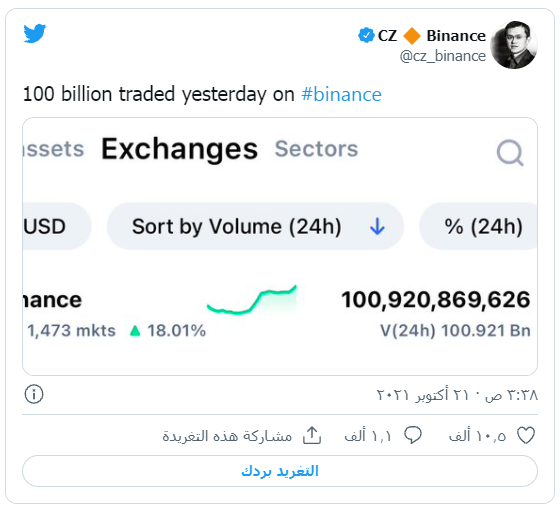
Task: Click the blue verified badge
Action: click(366, 35)
